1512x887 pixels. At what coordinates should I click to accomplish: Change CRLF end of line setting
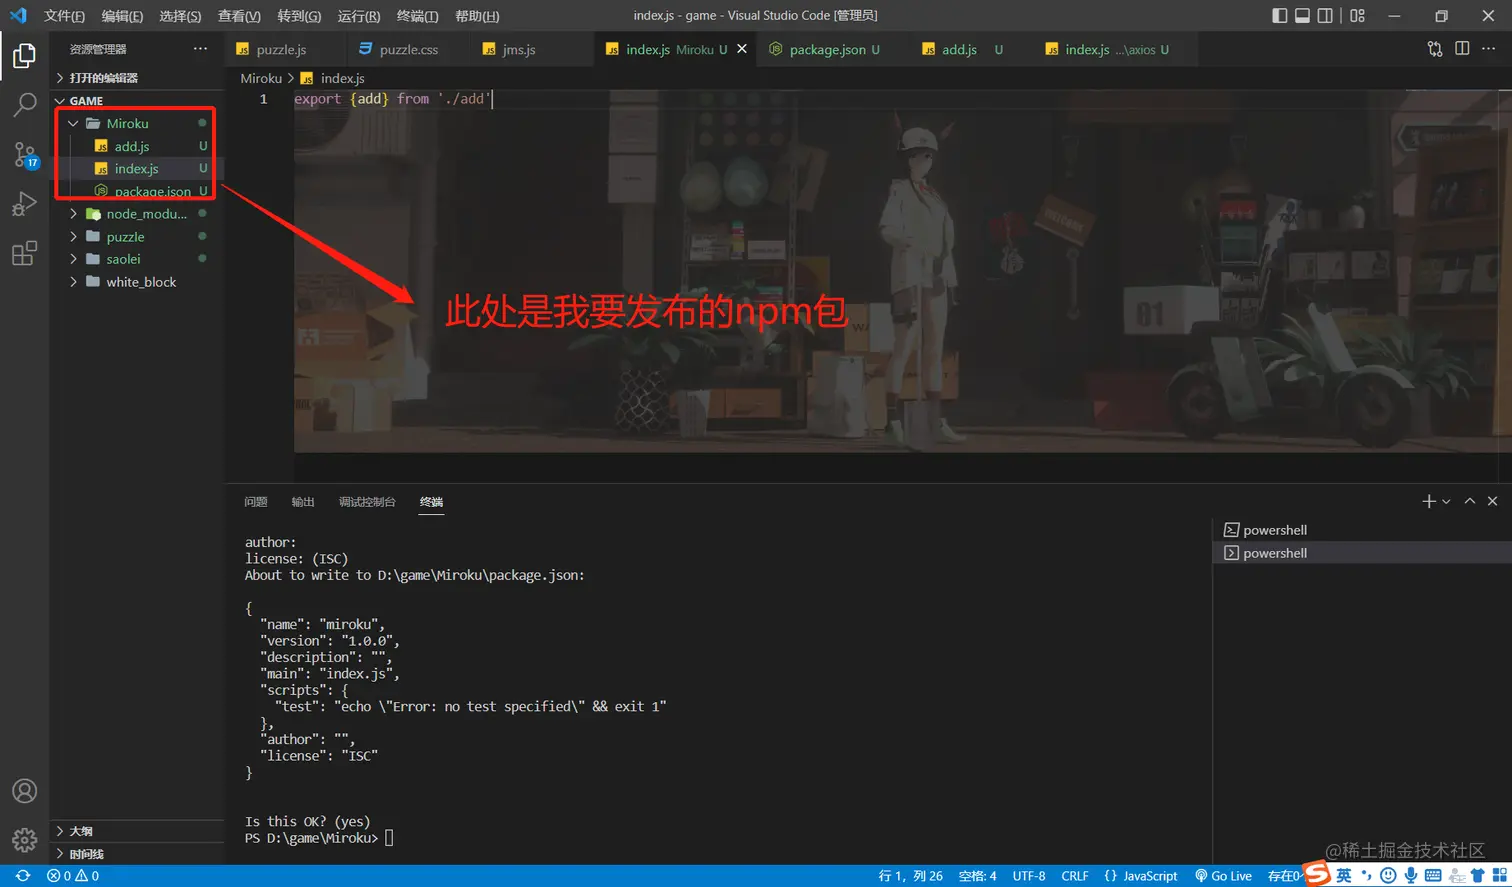[x=1075, y=876]
